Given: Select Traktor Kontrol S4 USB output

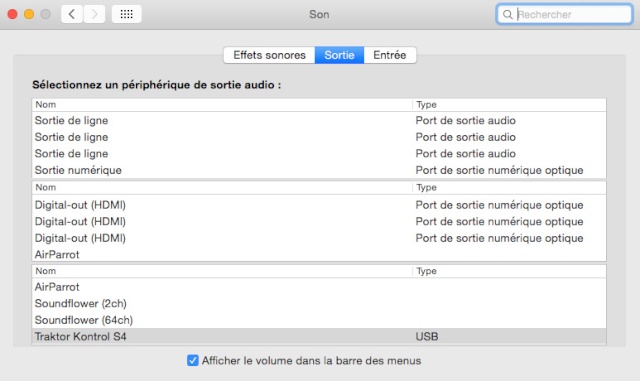Looking at the screenshot, I should 319,336.
